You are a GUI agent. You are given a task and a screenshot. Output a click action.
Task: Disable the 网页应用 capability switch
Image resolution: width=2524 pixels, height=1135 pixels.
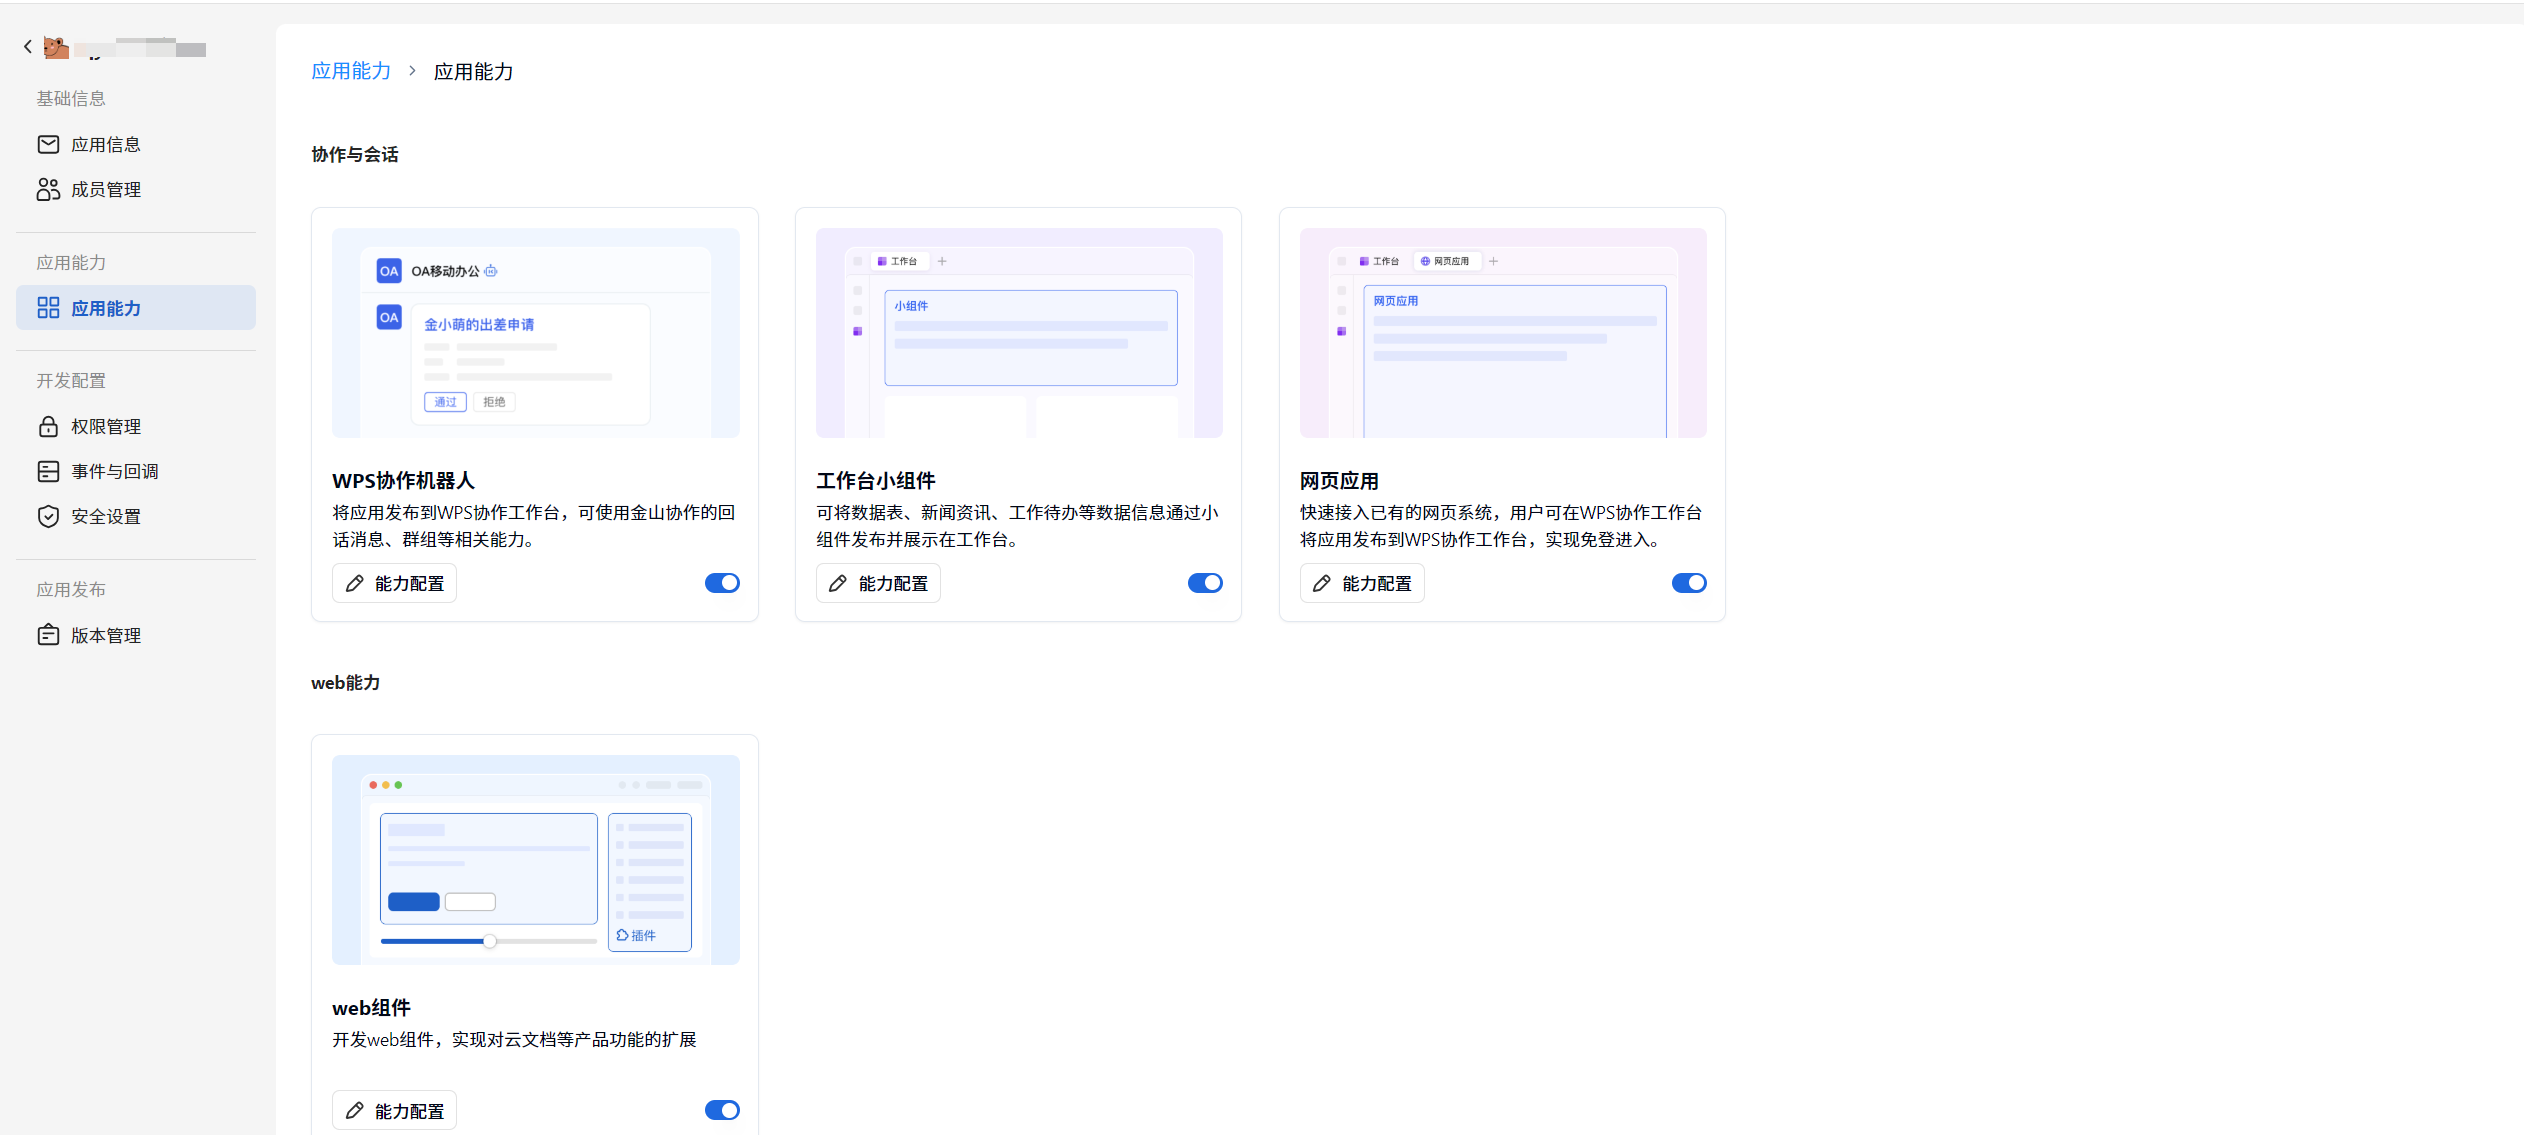[x=1689, y=582]
